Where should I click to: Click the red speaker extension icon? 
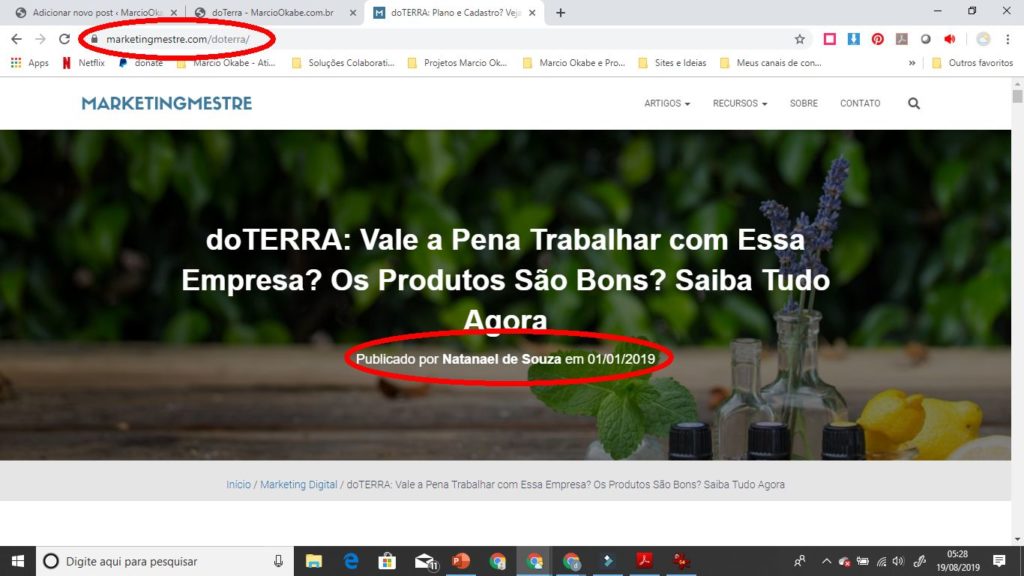point(950,39)
